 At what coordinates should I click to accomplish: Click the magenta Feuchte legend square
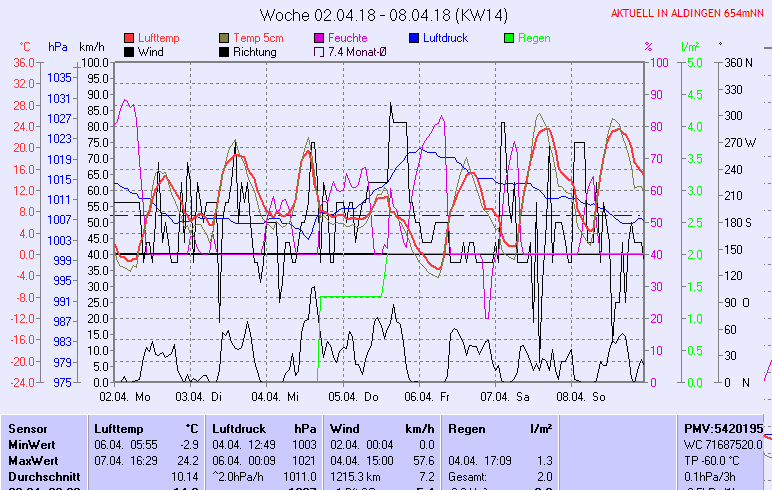(x=320, y=38)
